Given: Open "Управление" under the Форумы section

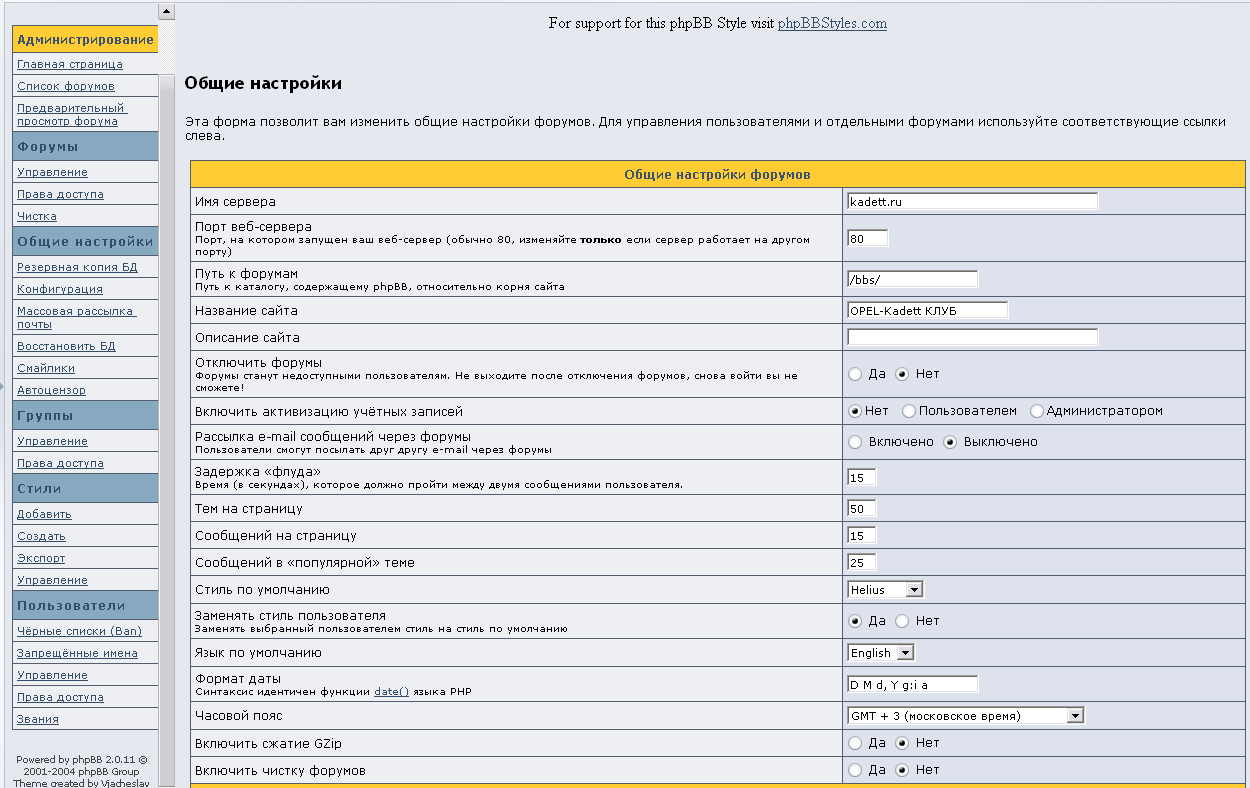Looking at the screenshot, I should click(52, 172).
